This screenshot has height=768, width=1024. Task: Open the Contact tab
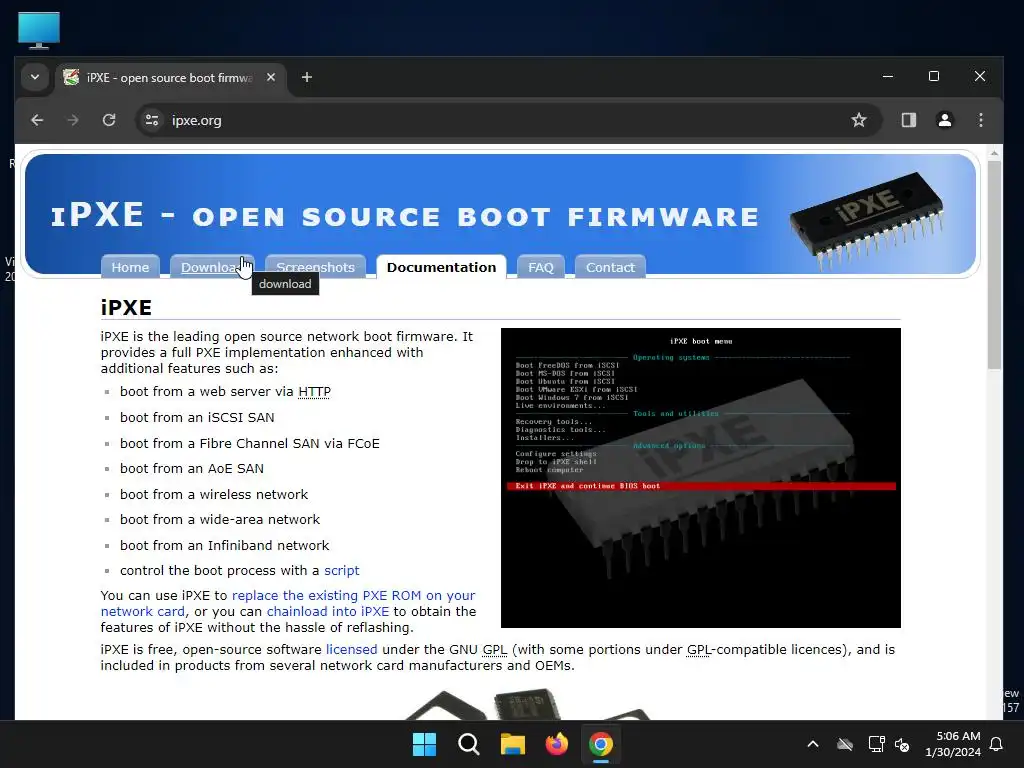(610, 267)
